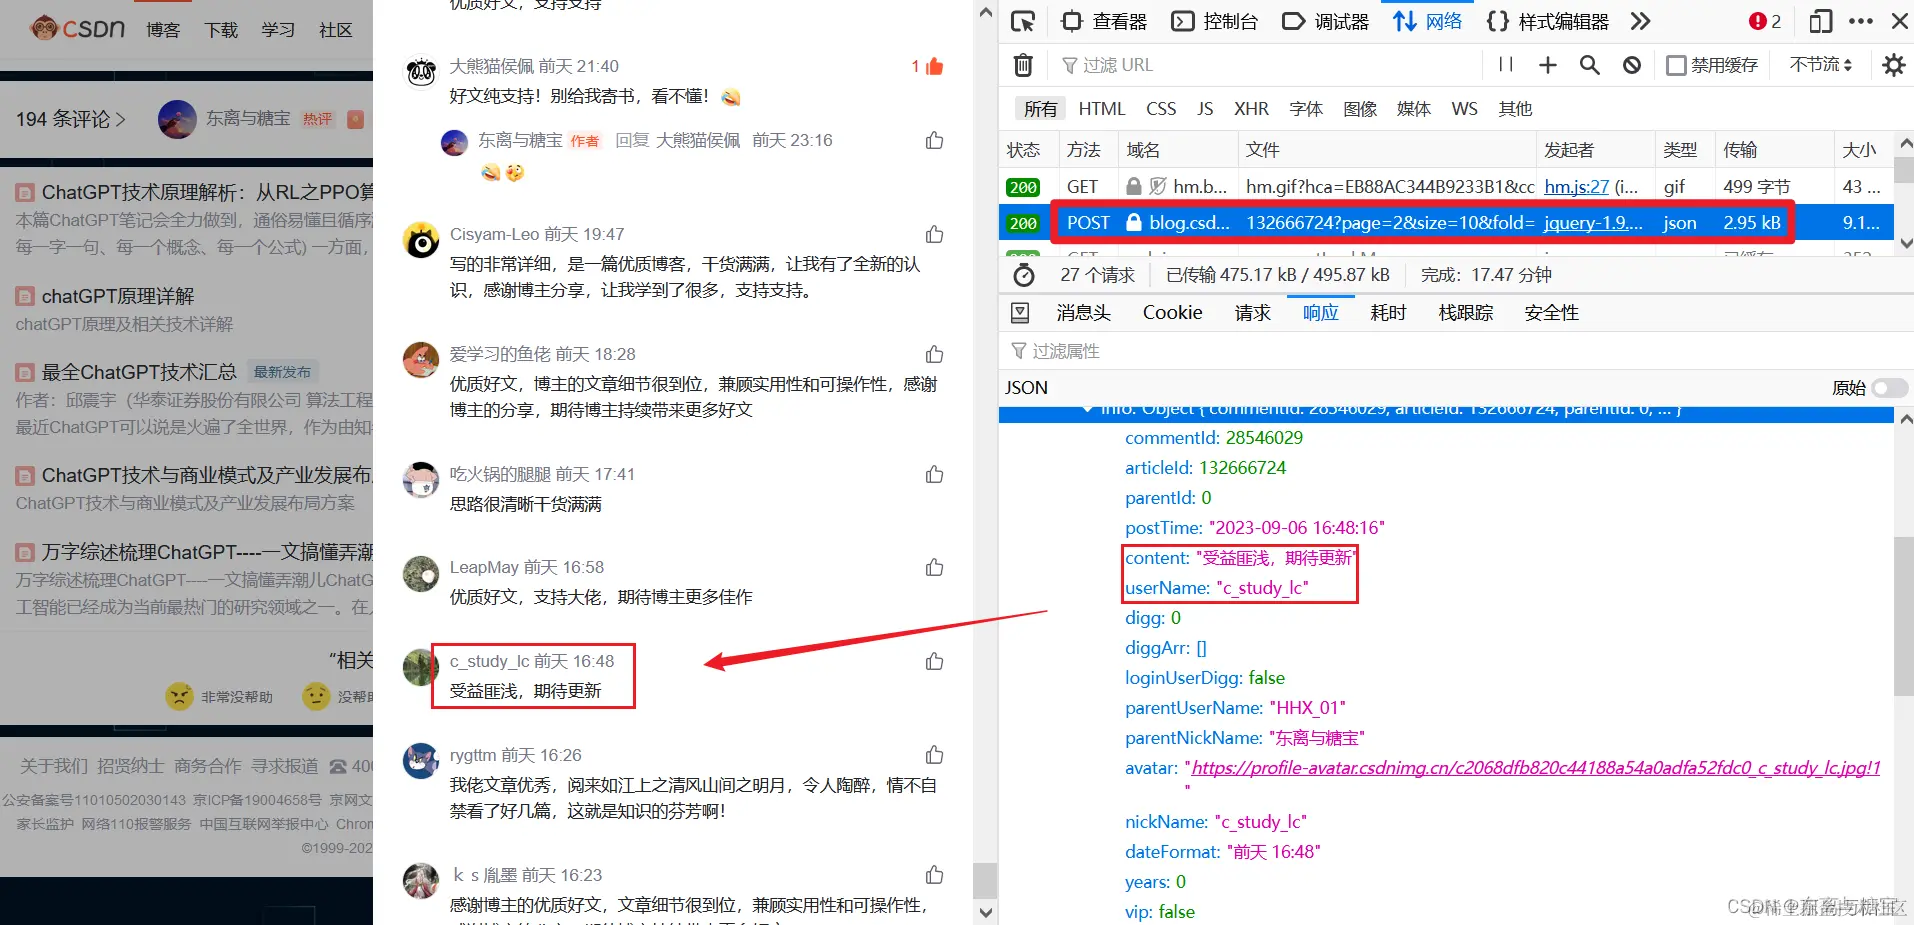Screen dimensions: 1914x925
Task: Open search within network requests
Action: (1589, 64)
